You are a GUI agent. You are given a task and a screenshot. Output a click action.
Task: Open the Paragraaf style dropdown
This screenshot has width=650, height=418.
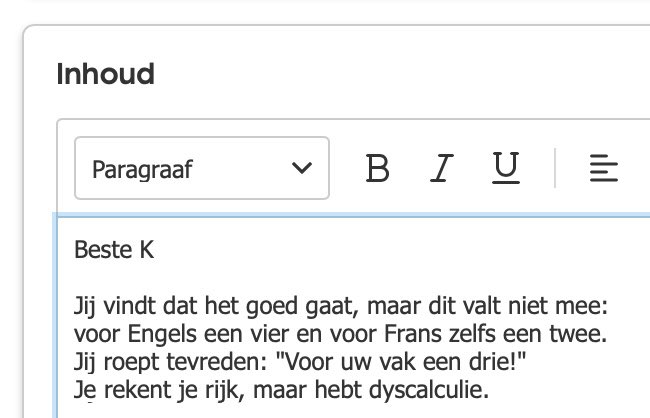201,168
